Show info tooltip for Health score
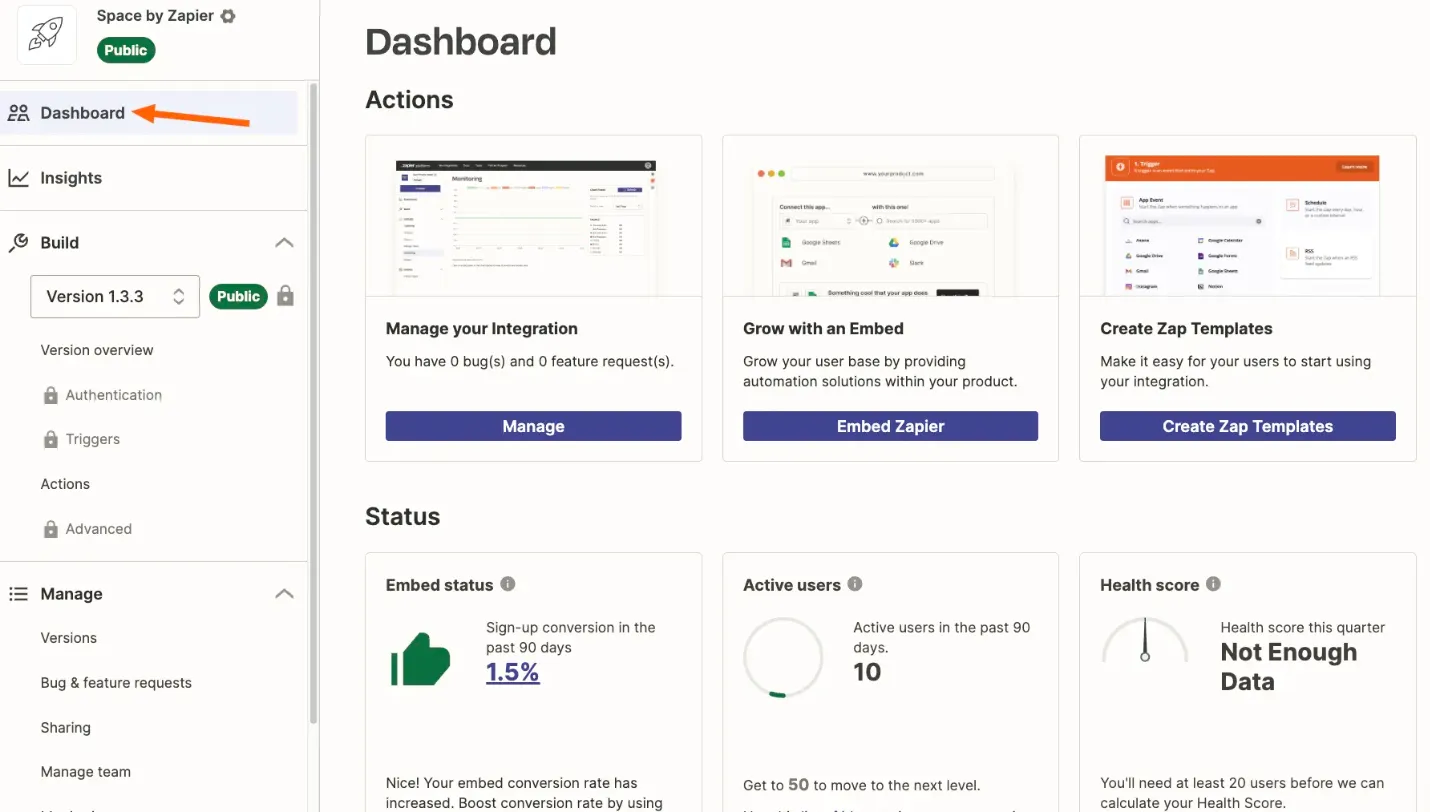The width and height of the screenshot is (1430, 812). click(x=1213, y=584)
